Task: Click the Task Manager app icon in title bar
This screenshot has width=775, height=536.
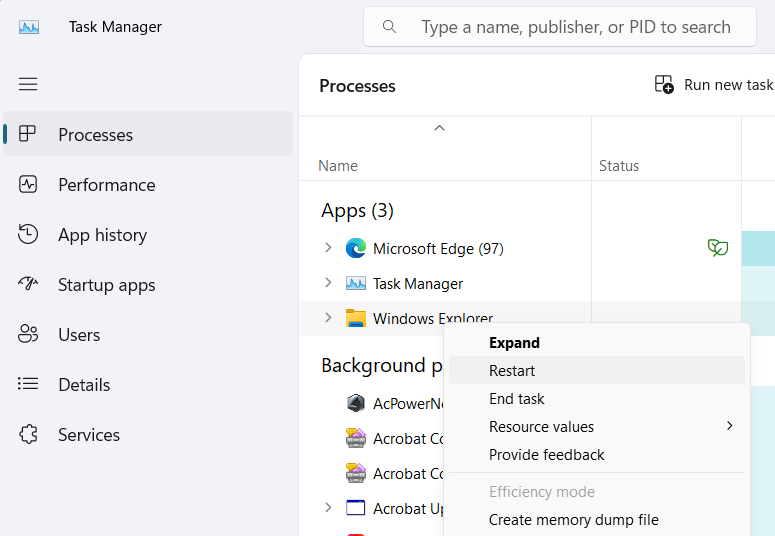Action: point(29,27)
